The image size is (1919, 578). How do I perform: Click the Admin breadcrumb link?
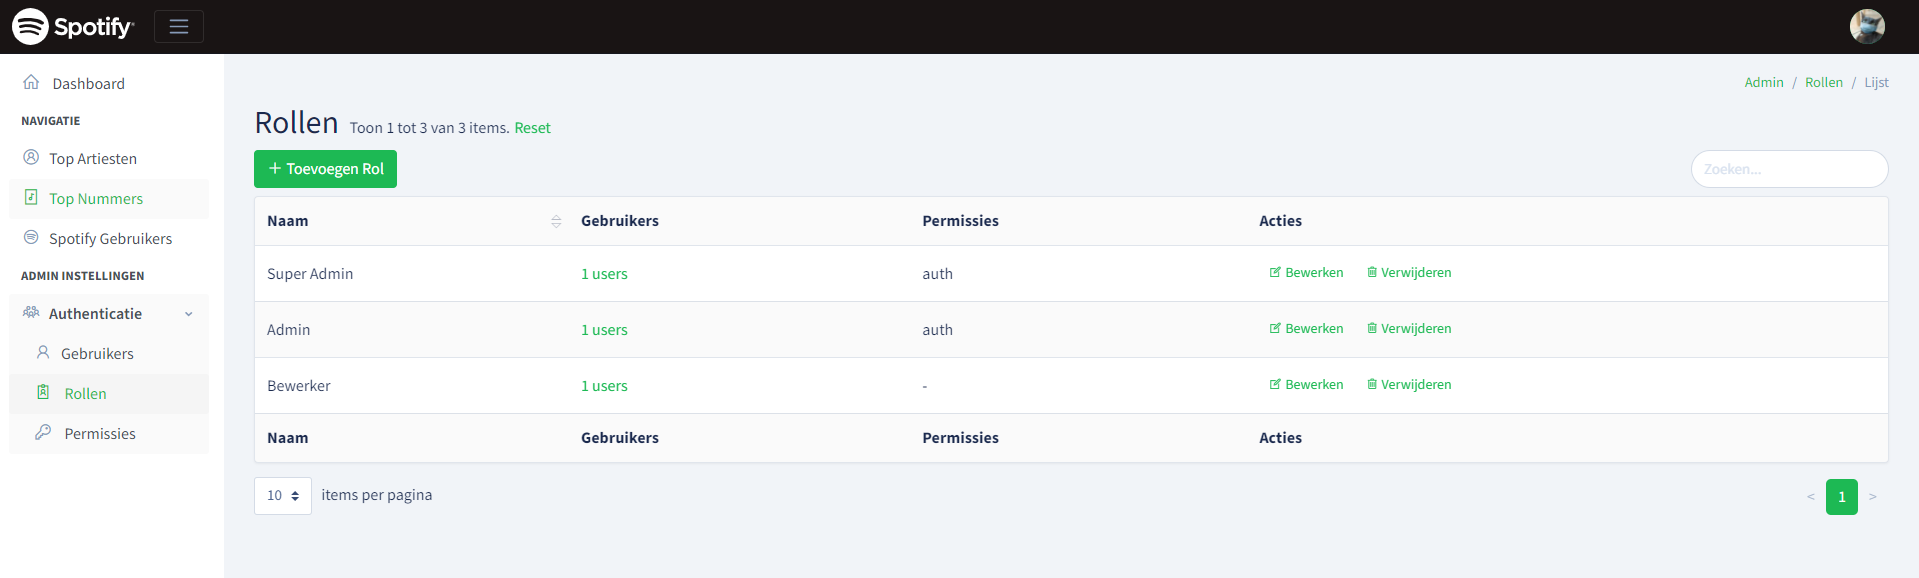coord(1764,83)
